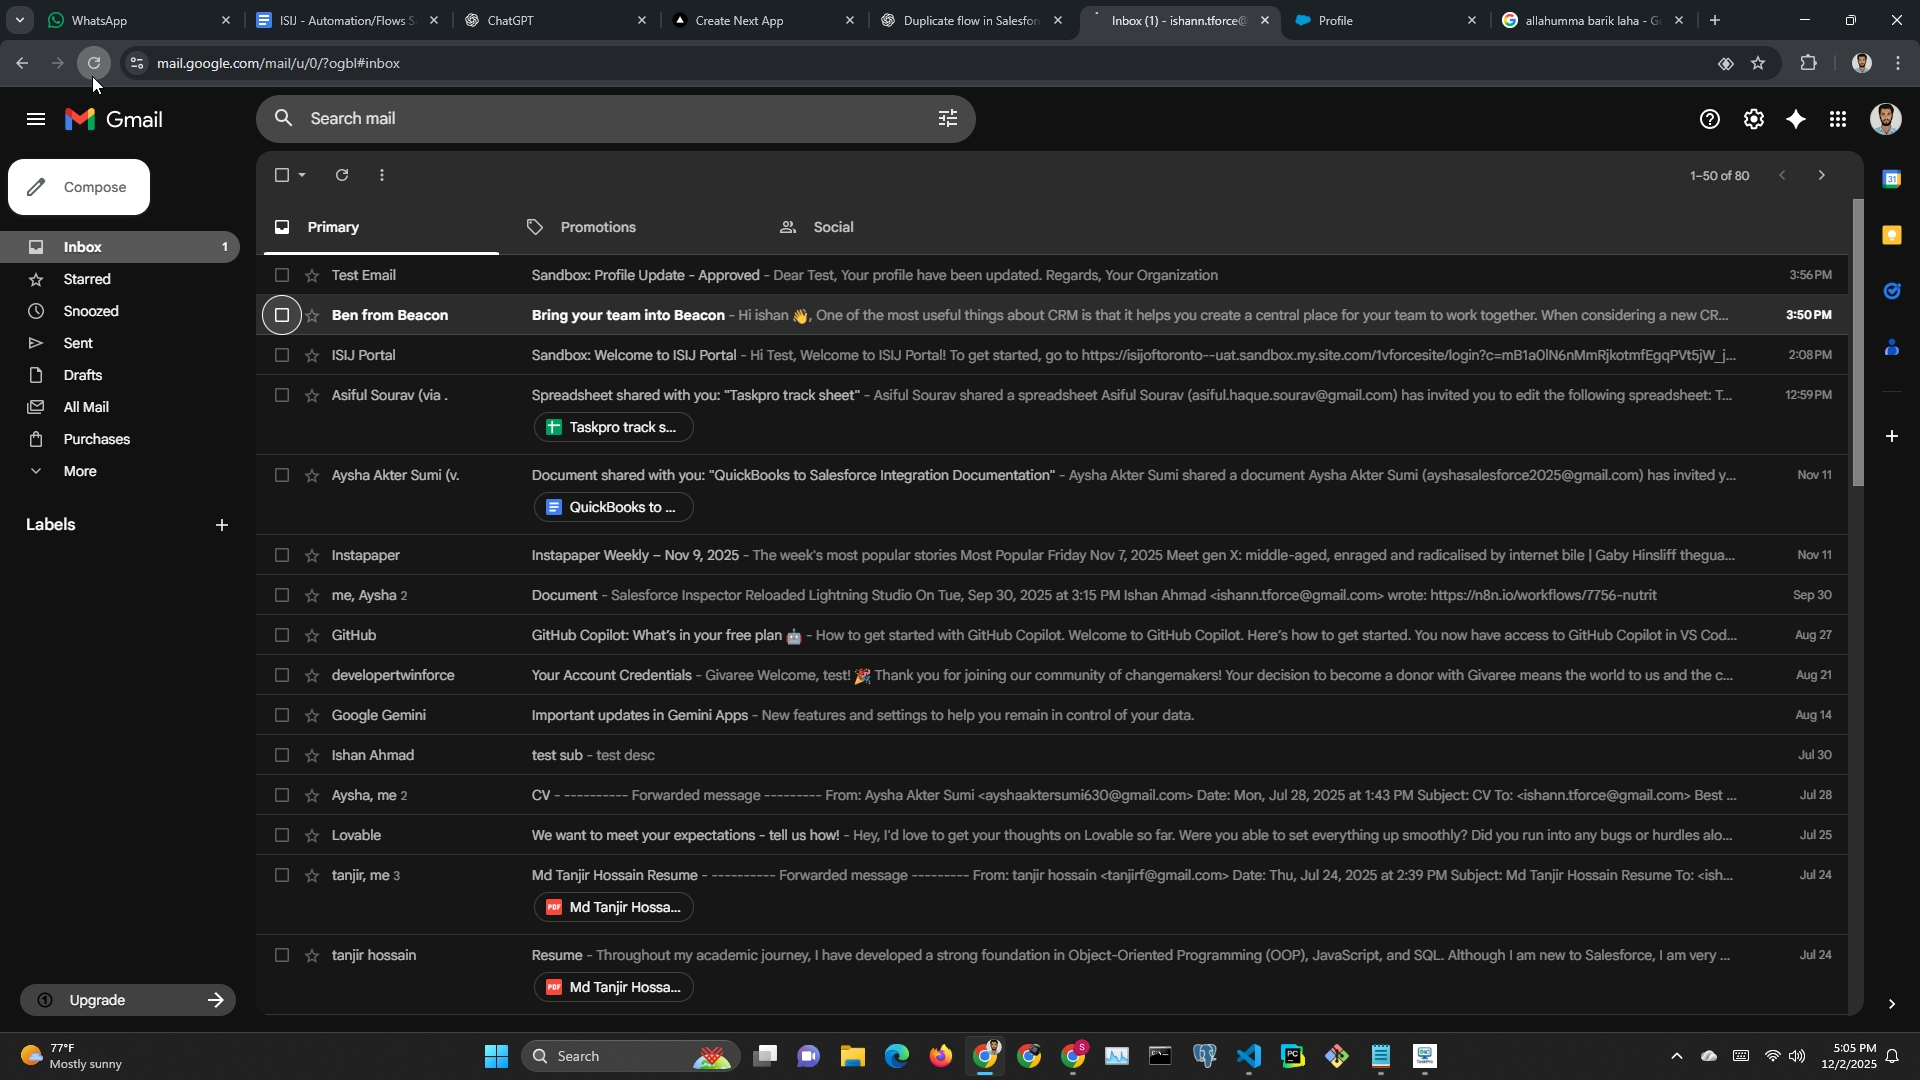This screenshot has width=1920, height=1080.
Task: Open Google apps grid launcher
Action: click(x=1838, y=120)
